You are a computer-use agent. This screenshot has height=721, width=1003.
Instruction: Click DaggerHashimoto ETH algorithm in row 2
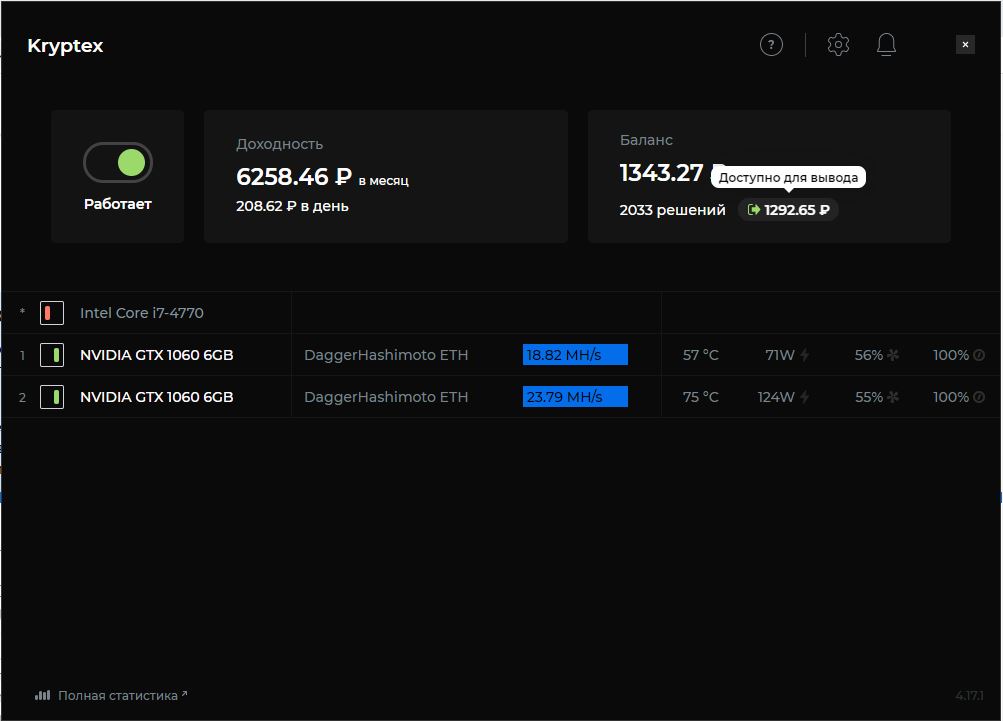[x=386, y=397]
